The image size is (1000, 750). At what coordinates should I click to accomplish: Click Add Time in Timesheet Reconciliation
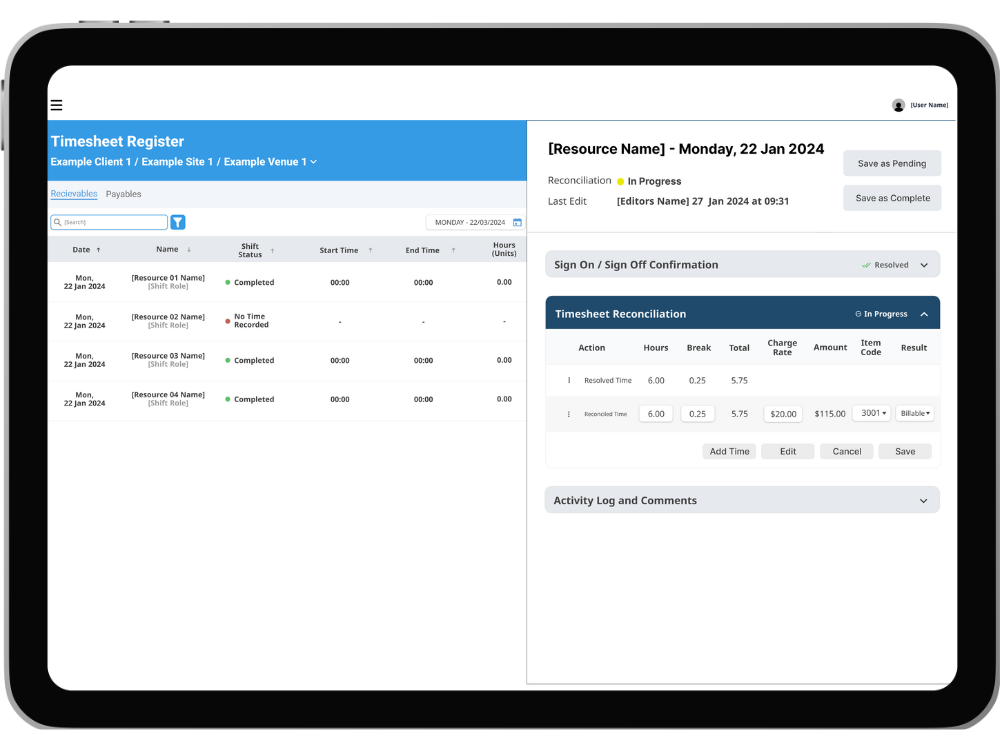(729, 451)
